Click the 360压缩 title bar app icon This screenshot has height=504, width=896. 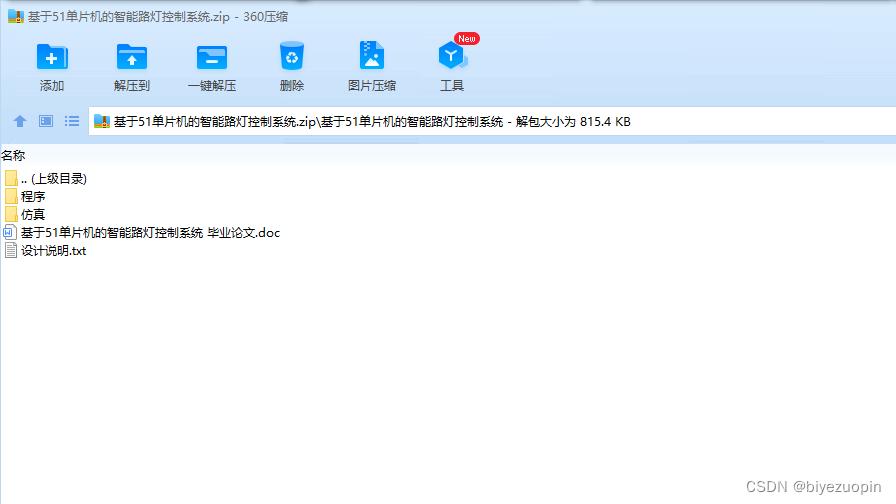[x=15, y=17]
